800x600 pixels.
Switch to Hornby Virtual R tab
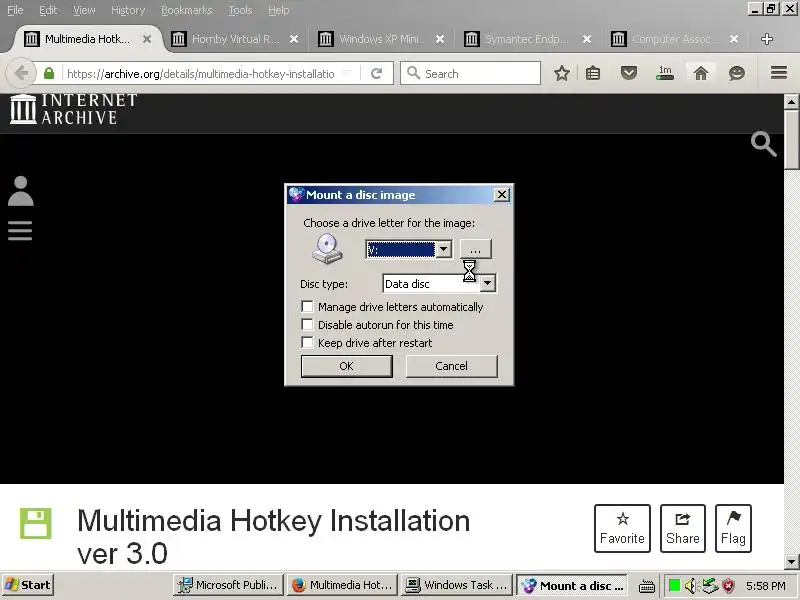pos(233,39)
